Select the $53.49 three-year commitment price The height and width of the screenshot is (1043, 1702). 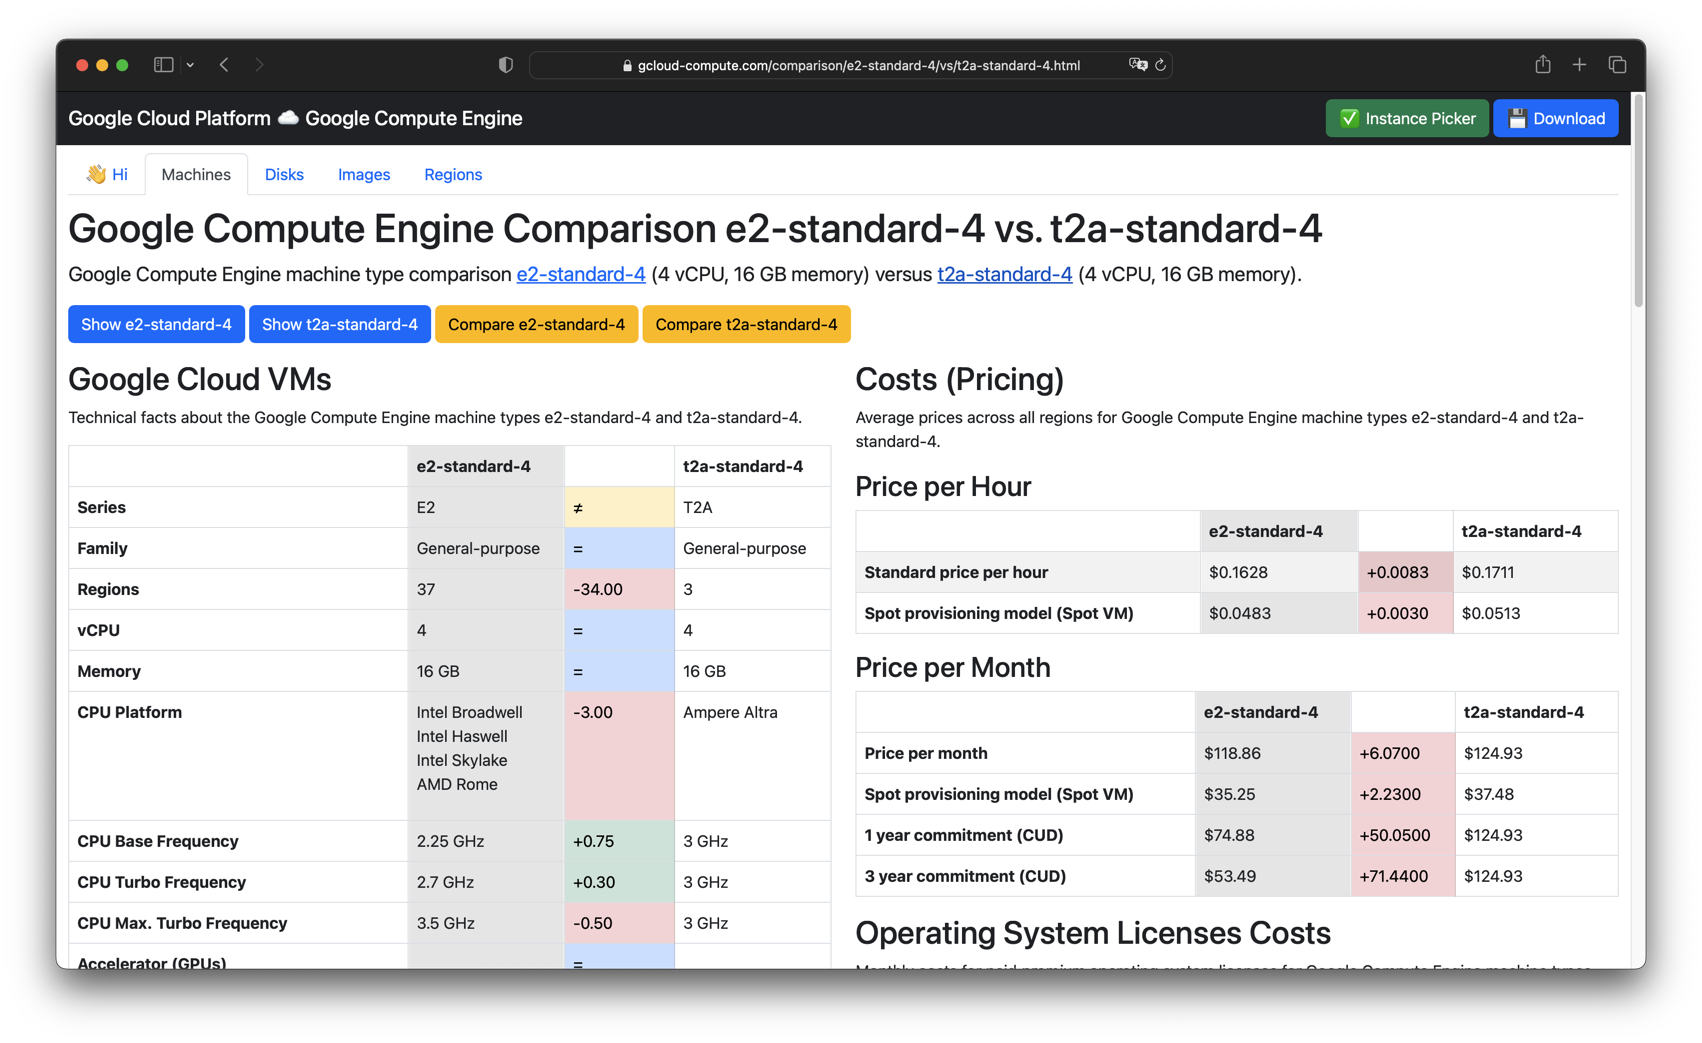pyautogui.click(x=1273, y=876)
